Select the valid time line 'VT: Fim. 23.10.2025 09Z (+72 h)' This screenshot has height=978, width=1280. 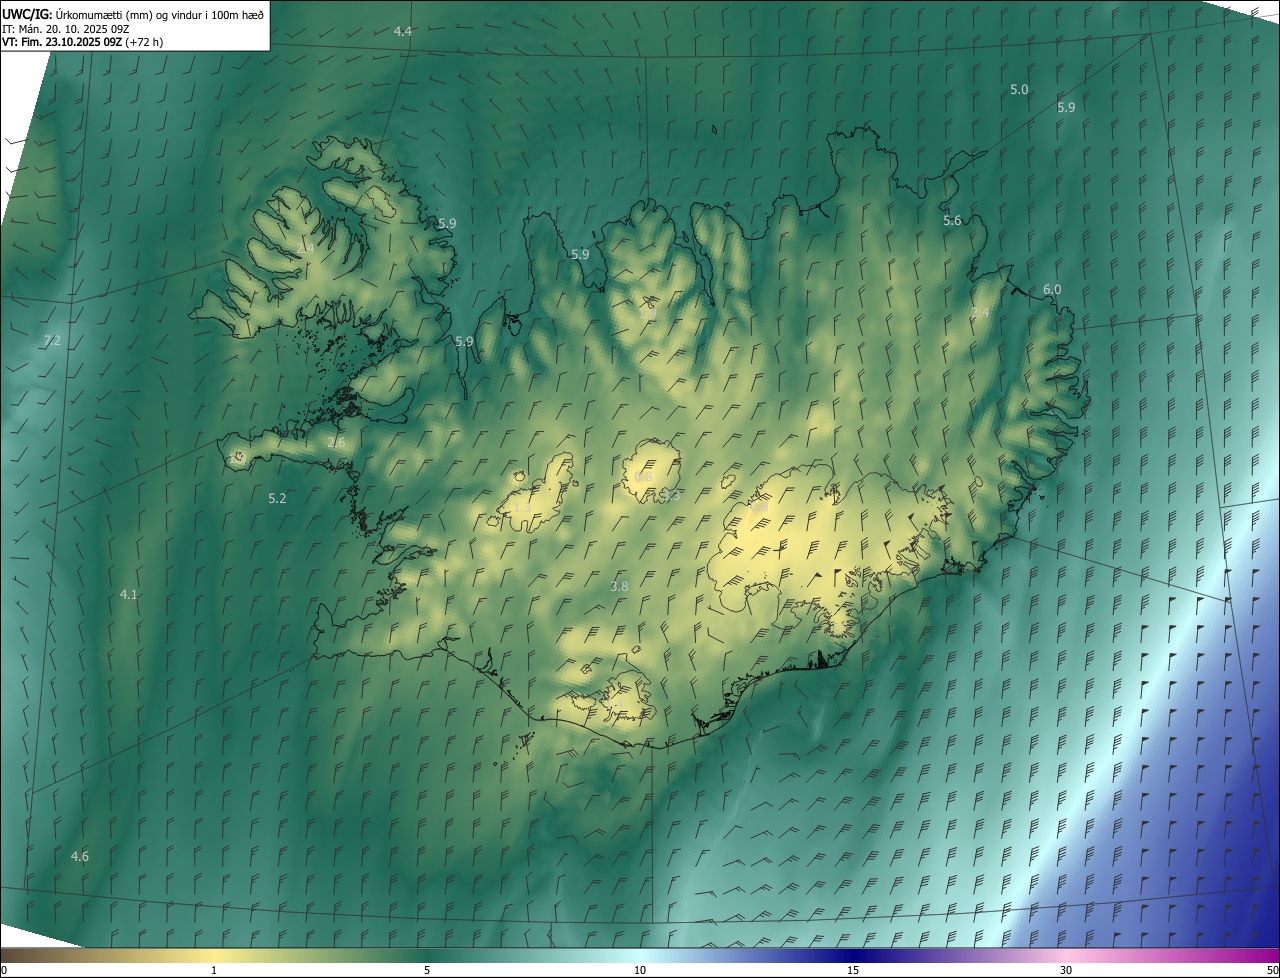pyautogui.click(x=83, y=42)
